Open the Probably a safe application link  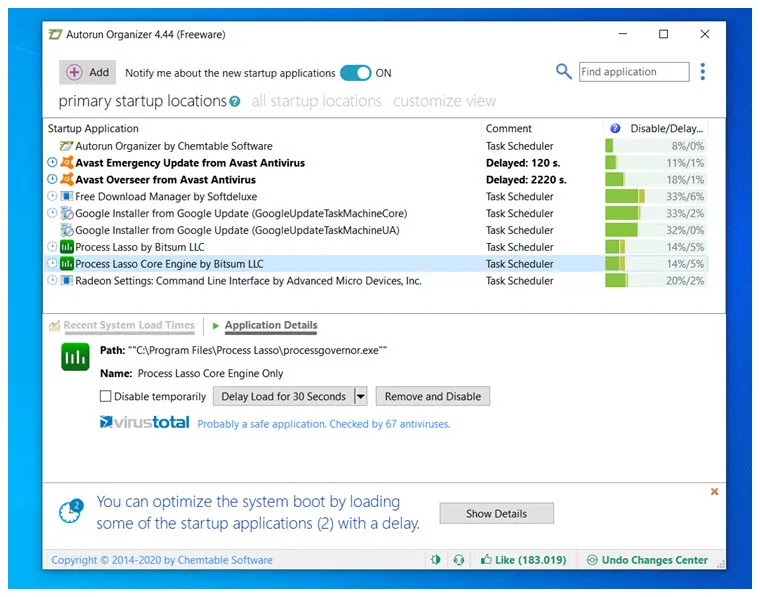[x=324, y=424]
